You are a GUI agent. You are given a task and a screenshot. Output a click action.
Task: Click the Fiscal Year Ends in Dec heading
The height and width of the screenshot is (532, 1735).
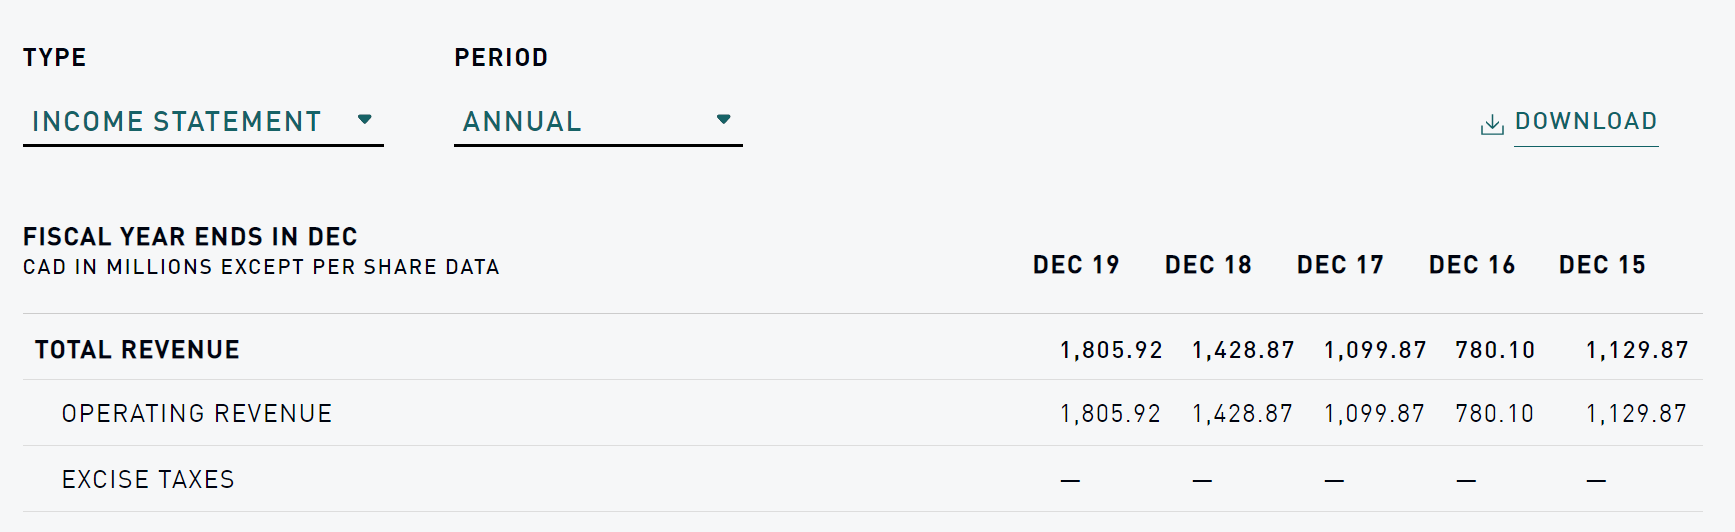(x=190, y=237)
